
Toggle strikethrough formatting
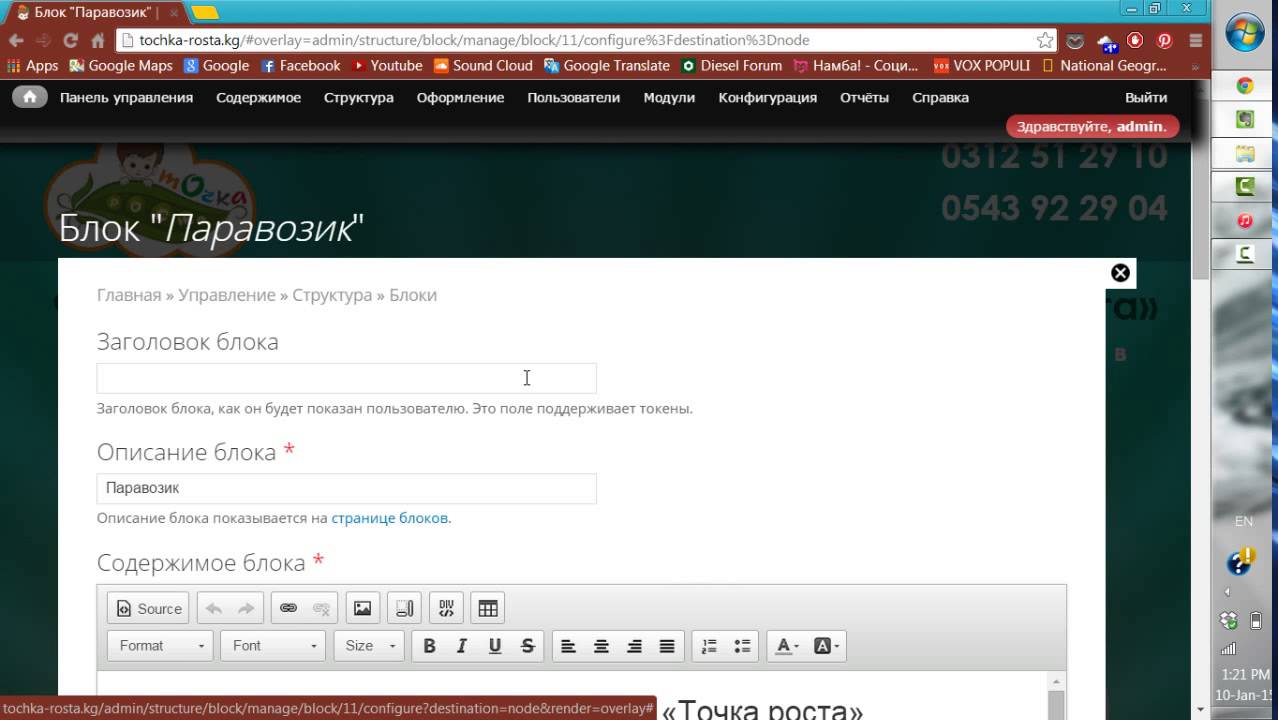[527, 646]
